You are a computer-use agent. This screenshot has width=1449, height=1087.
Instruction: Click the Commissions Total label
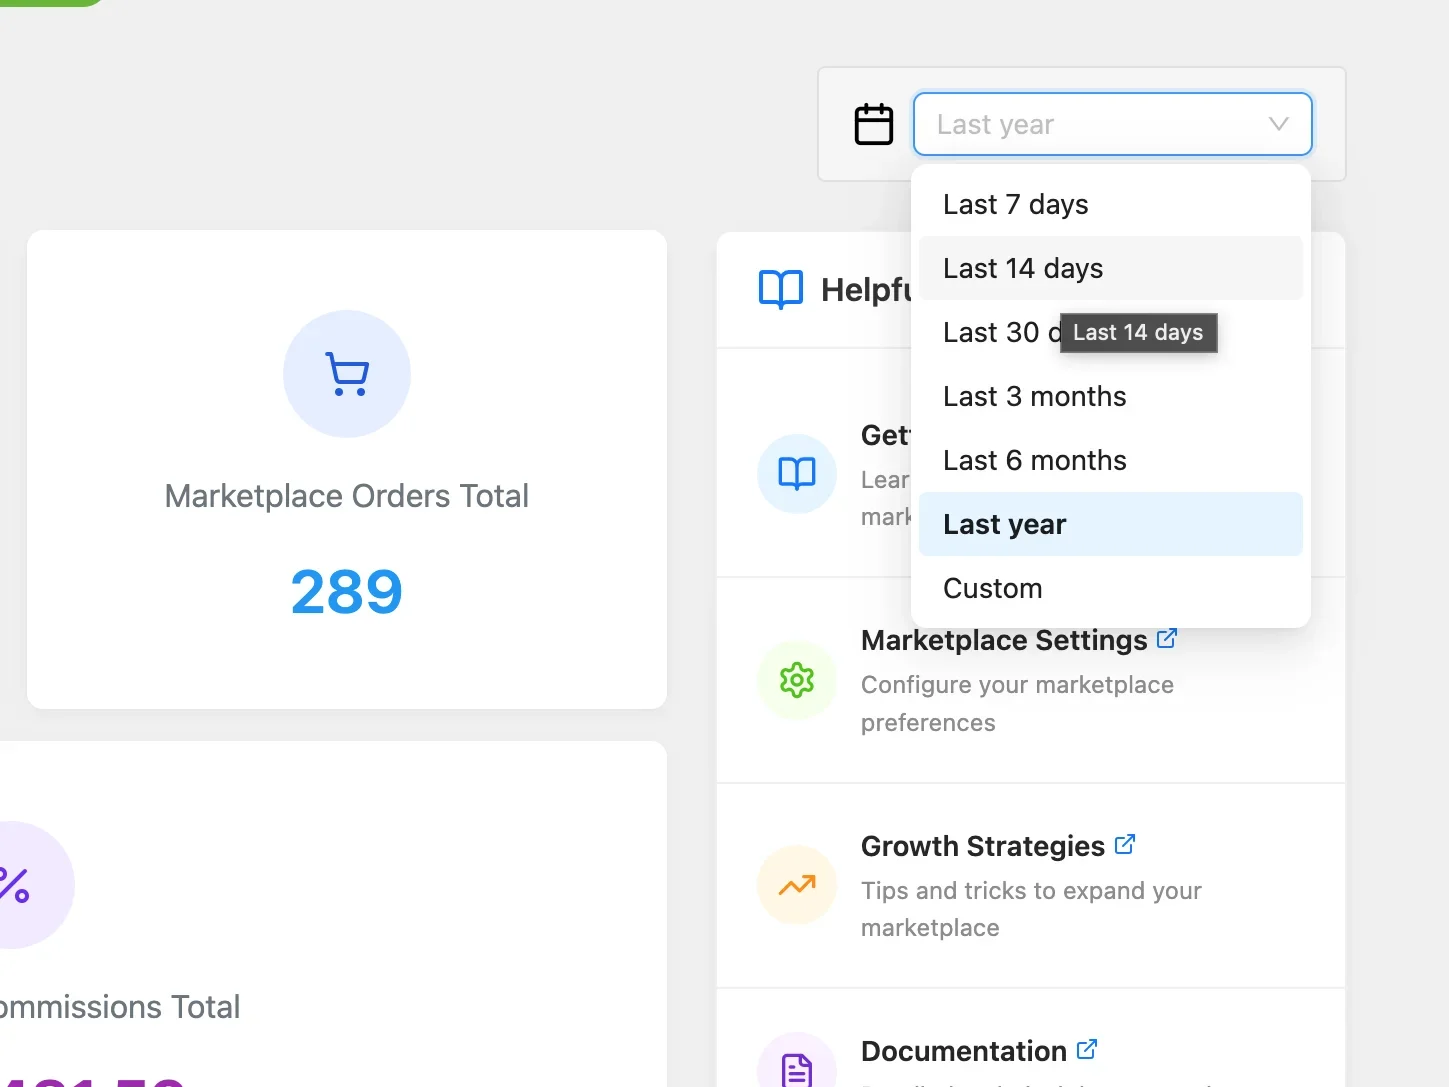[x=120, y=1007]
